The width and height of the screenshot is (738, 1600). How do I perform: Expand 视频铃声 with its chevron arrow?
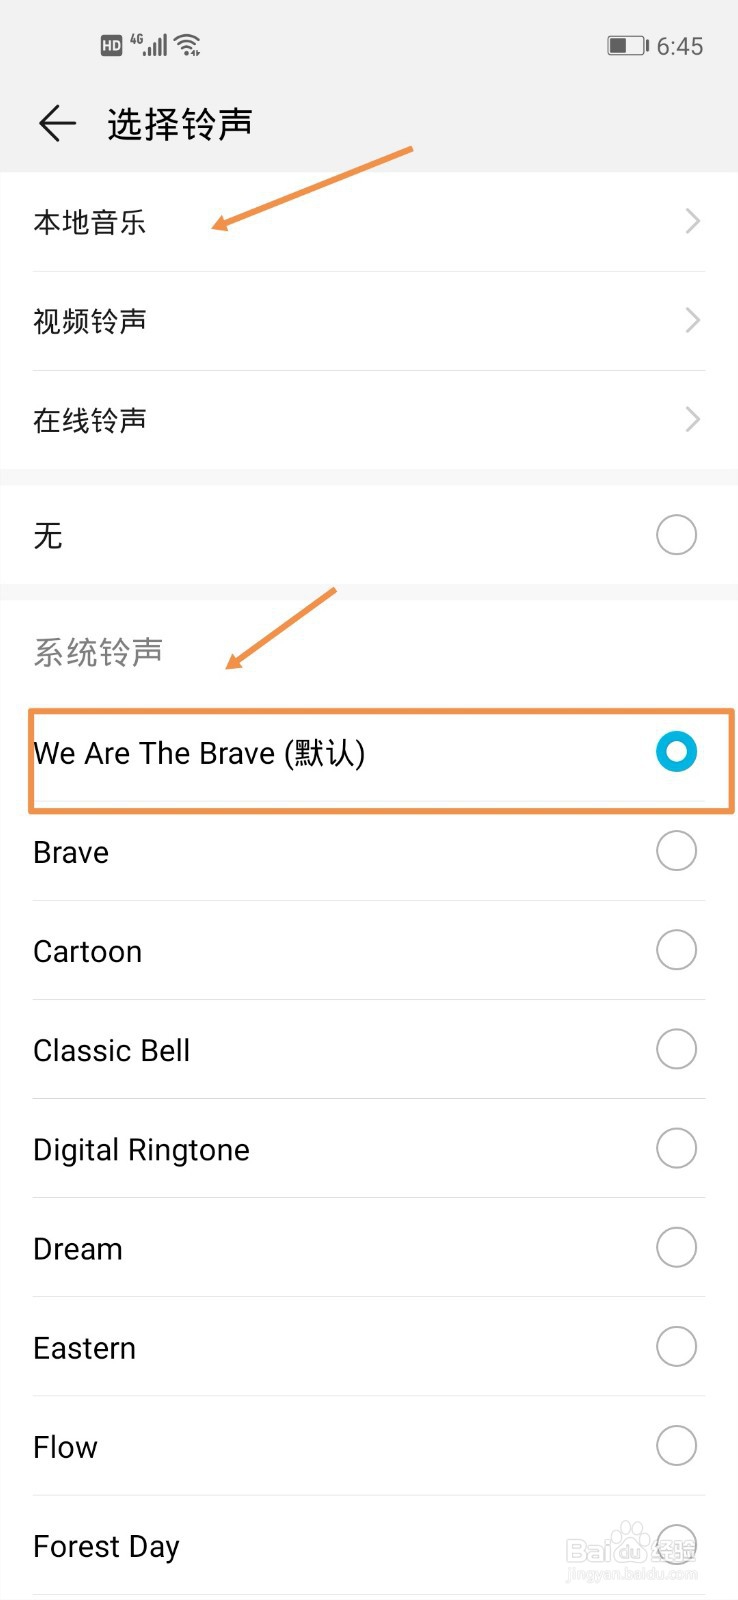pyautogui.click(x=692, y=320)
